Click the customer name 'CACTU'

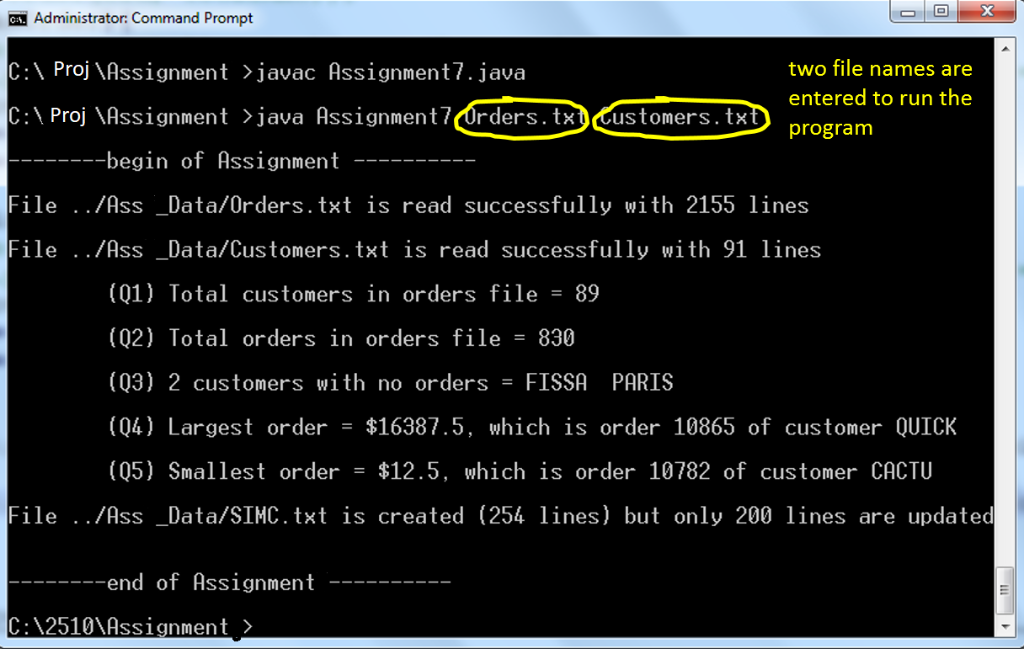point(901,471)
